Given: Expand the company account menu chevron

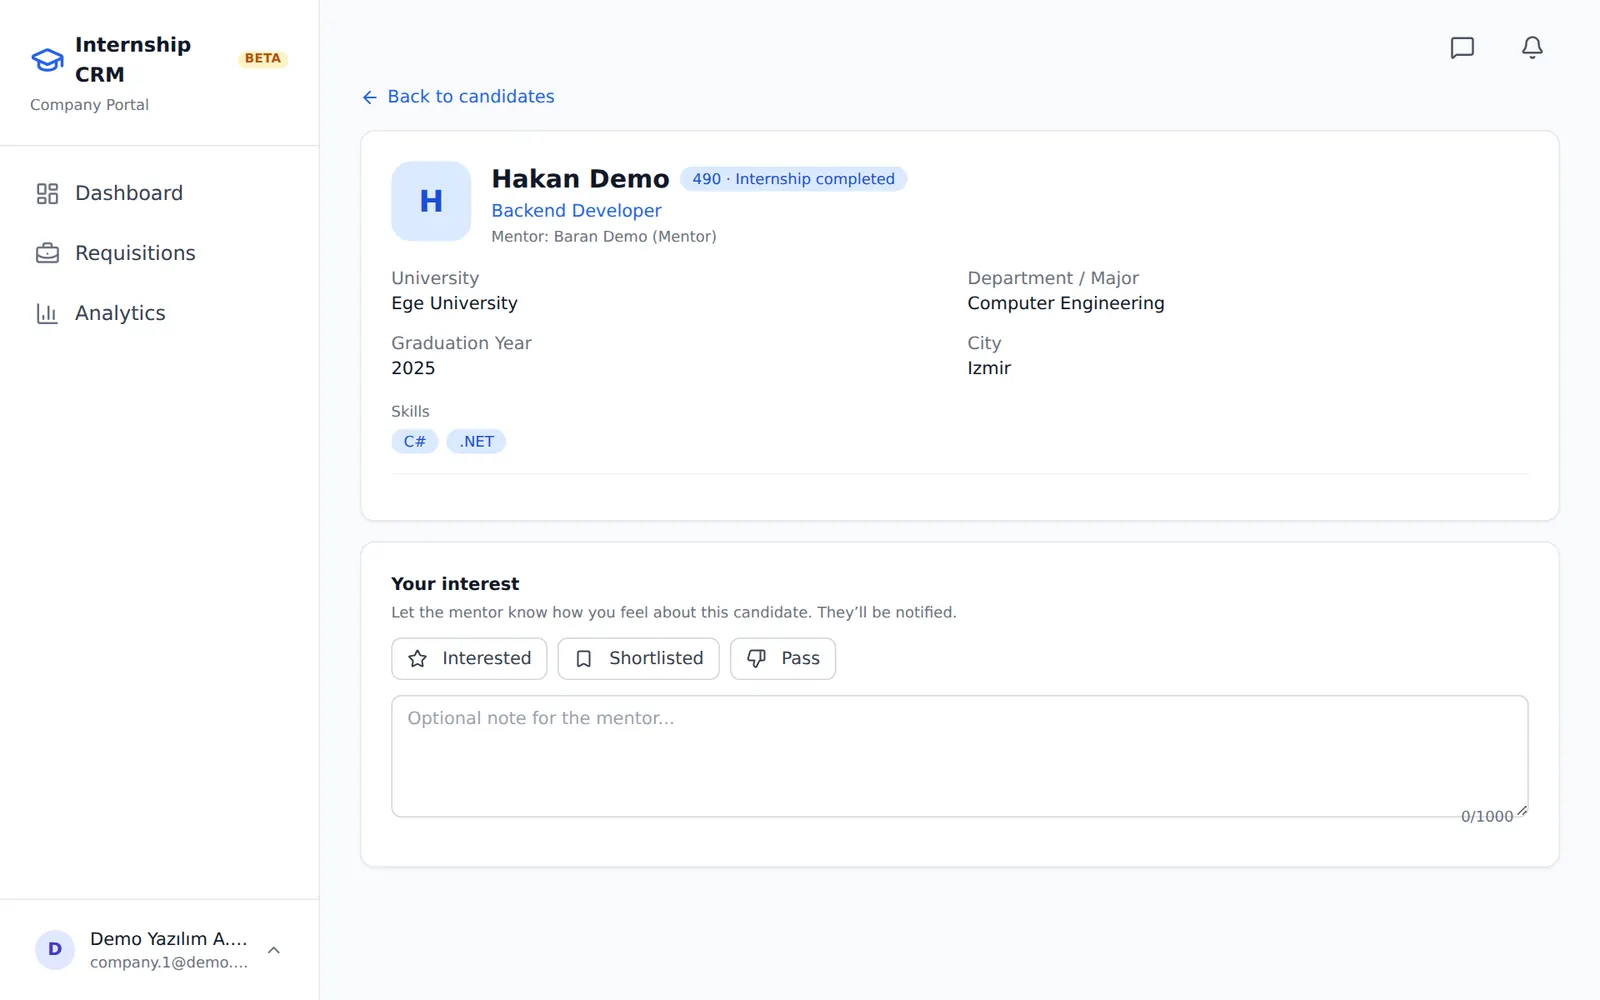Looking at the screenshot, I should [x=274, y=950].
